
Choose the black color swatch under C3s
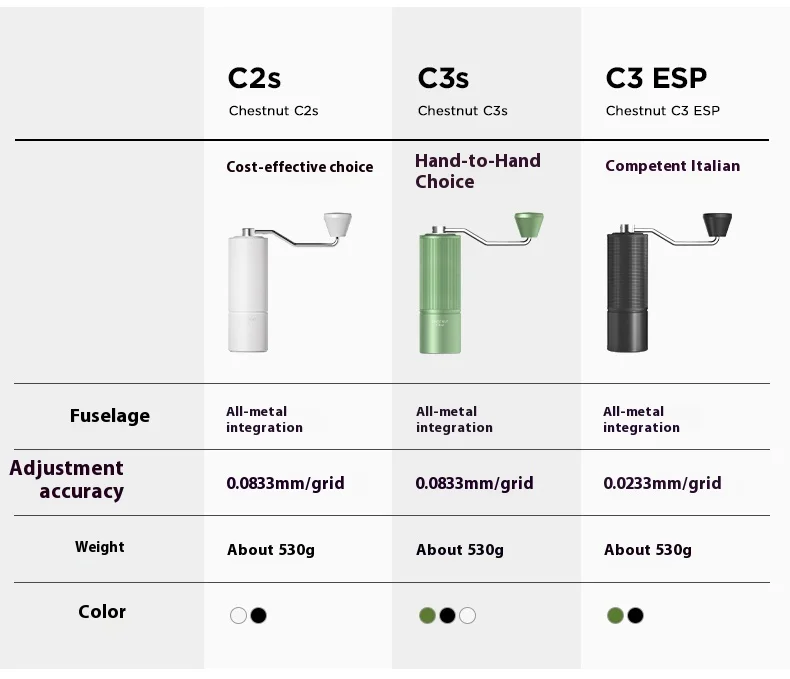[x=447, y=615]
